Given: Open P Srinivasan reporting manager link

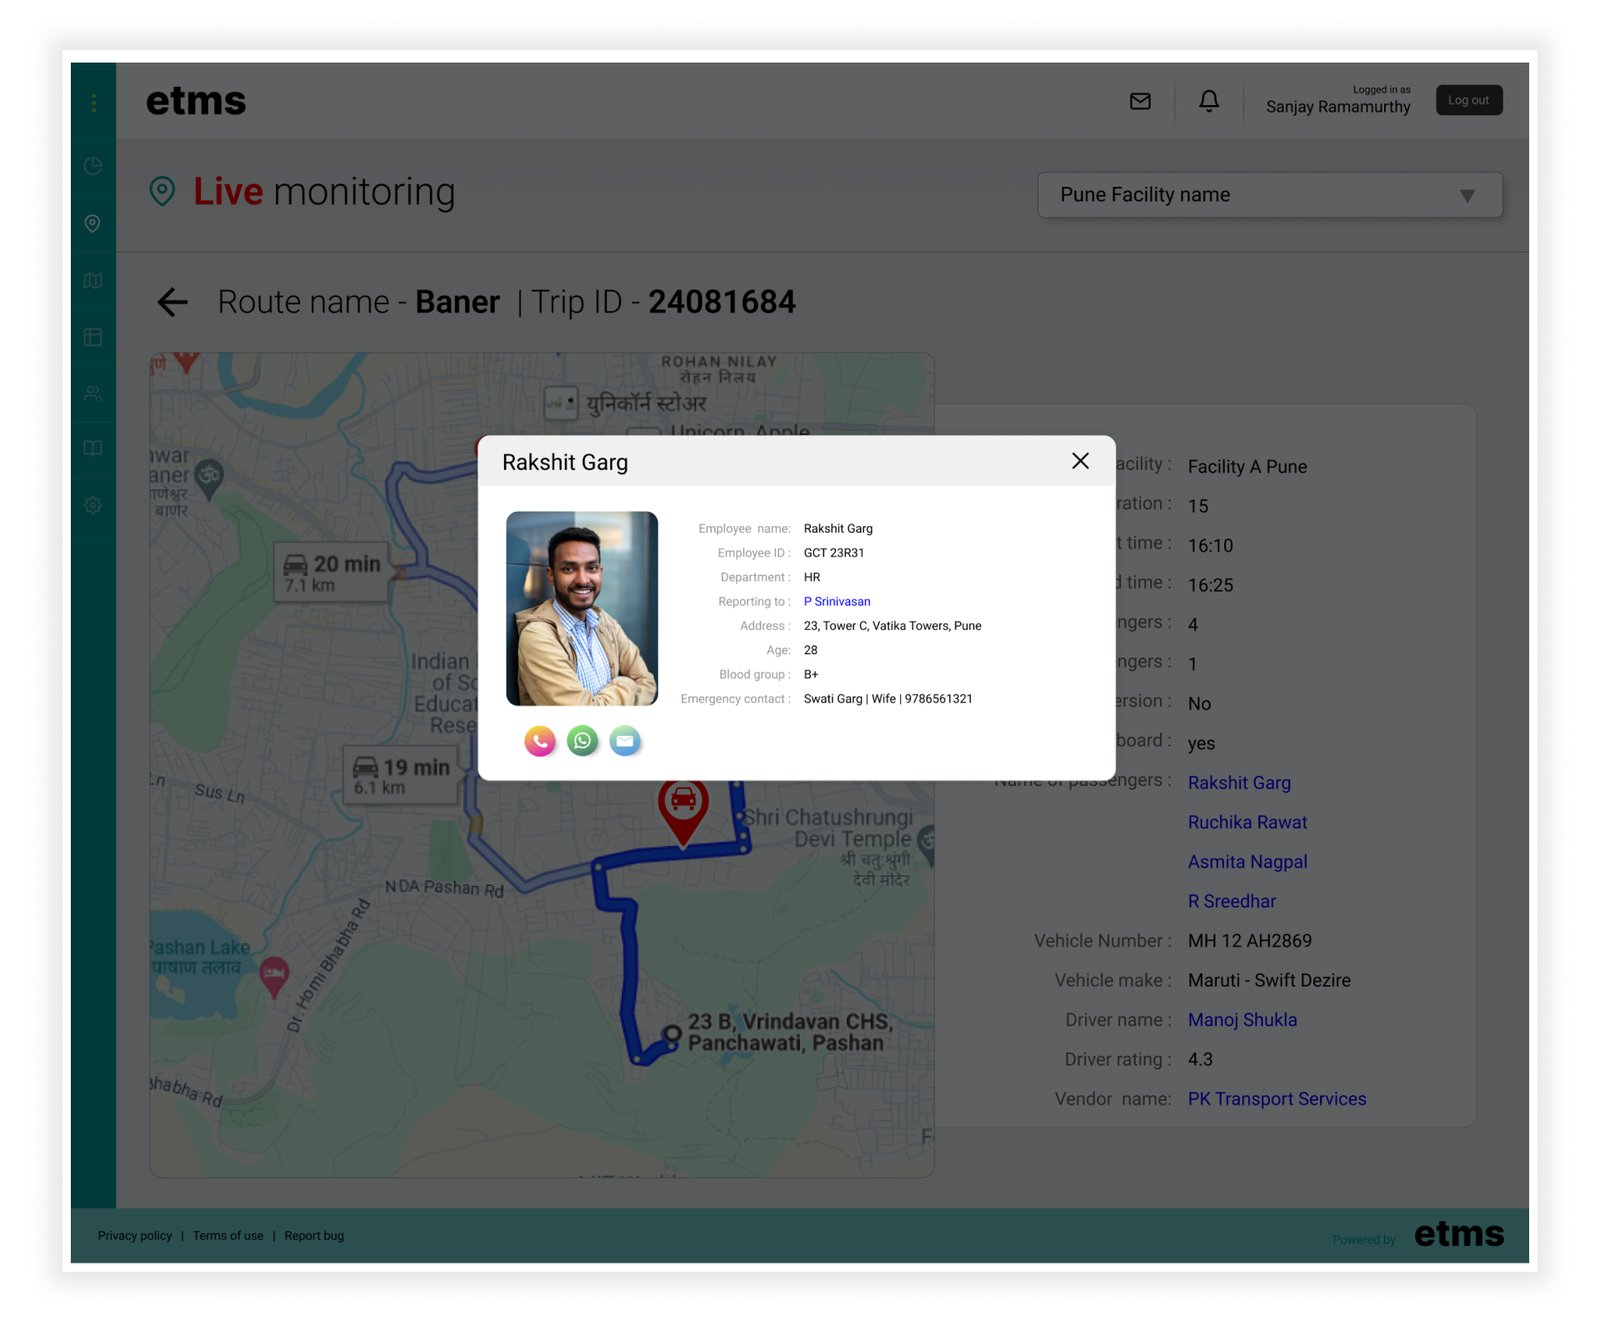Looking at the screenshot, I should 837,602.
